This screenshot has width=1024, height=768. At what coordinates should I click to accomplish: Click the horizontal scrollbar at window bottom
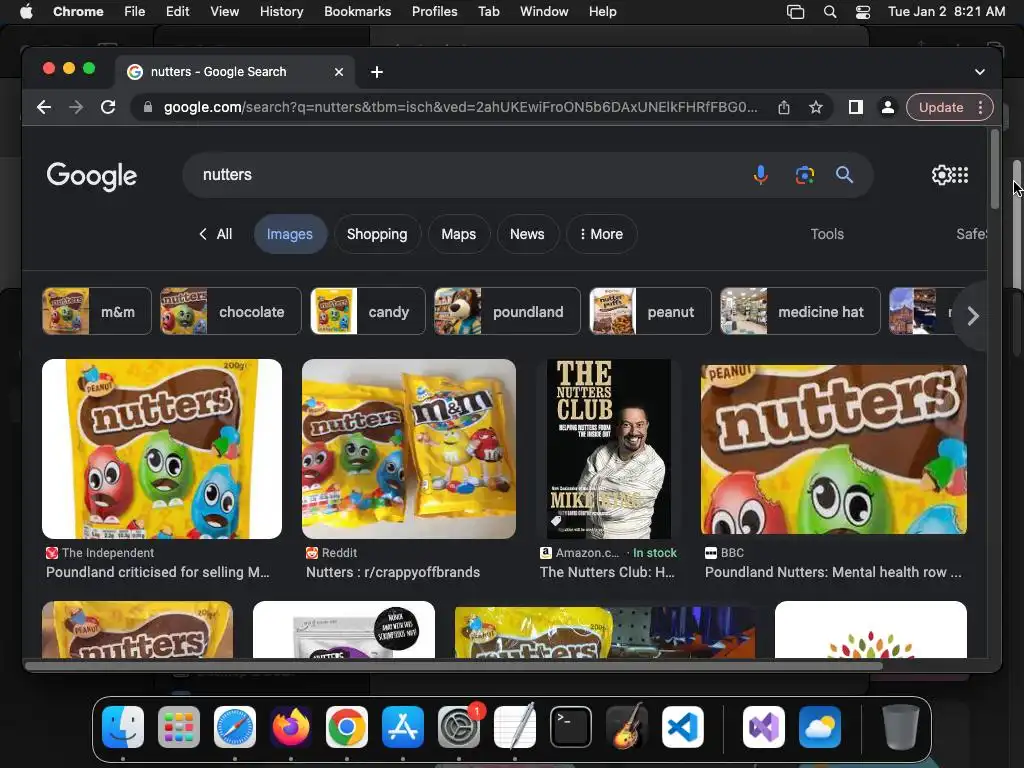click(x=454, y=666)
